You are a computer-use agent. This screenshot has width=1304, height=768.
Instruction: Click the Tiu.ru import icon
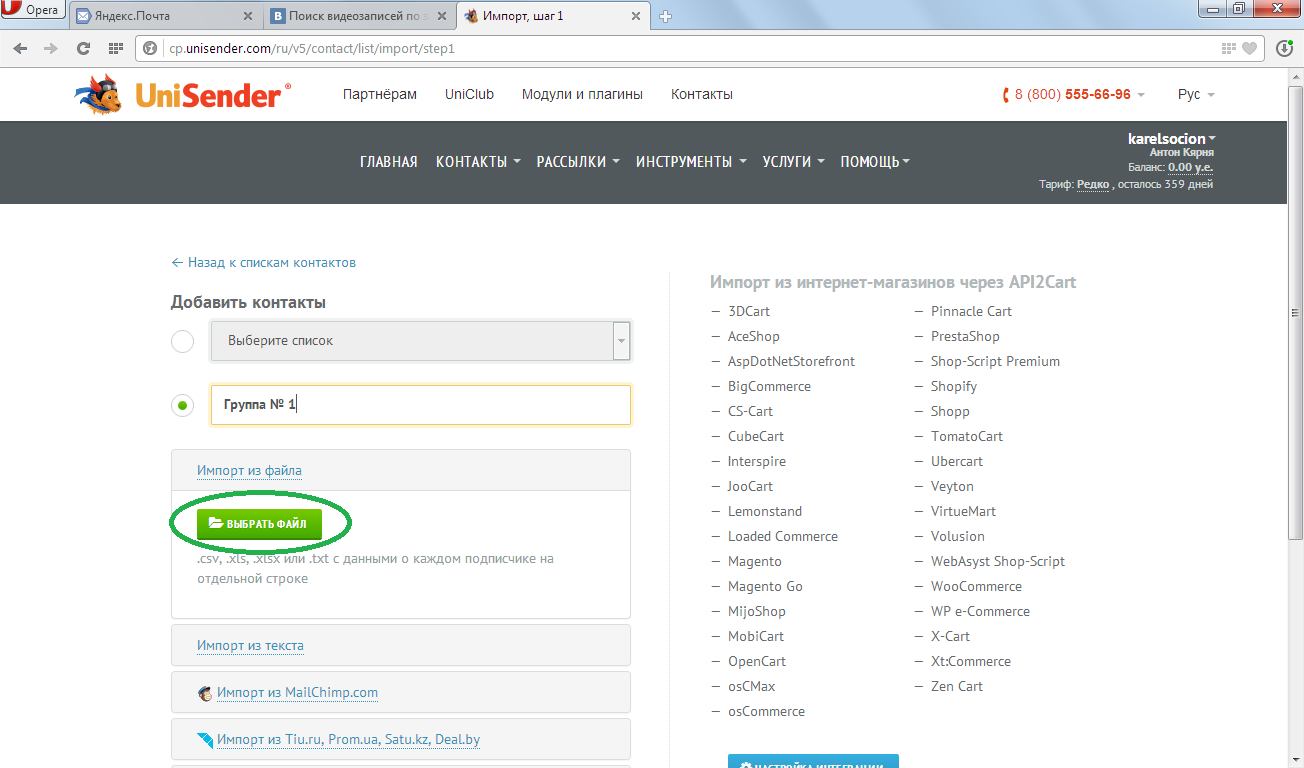coord(205,740)
